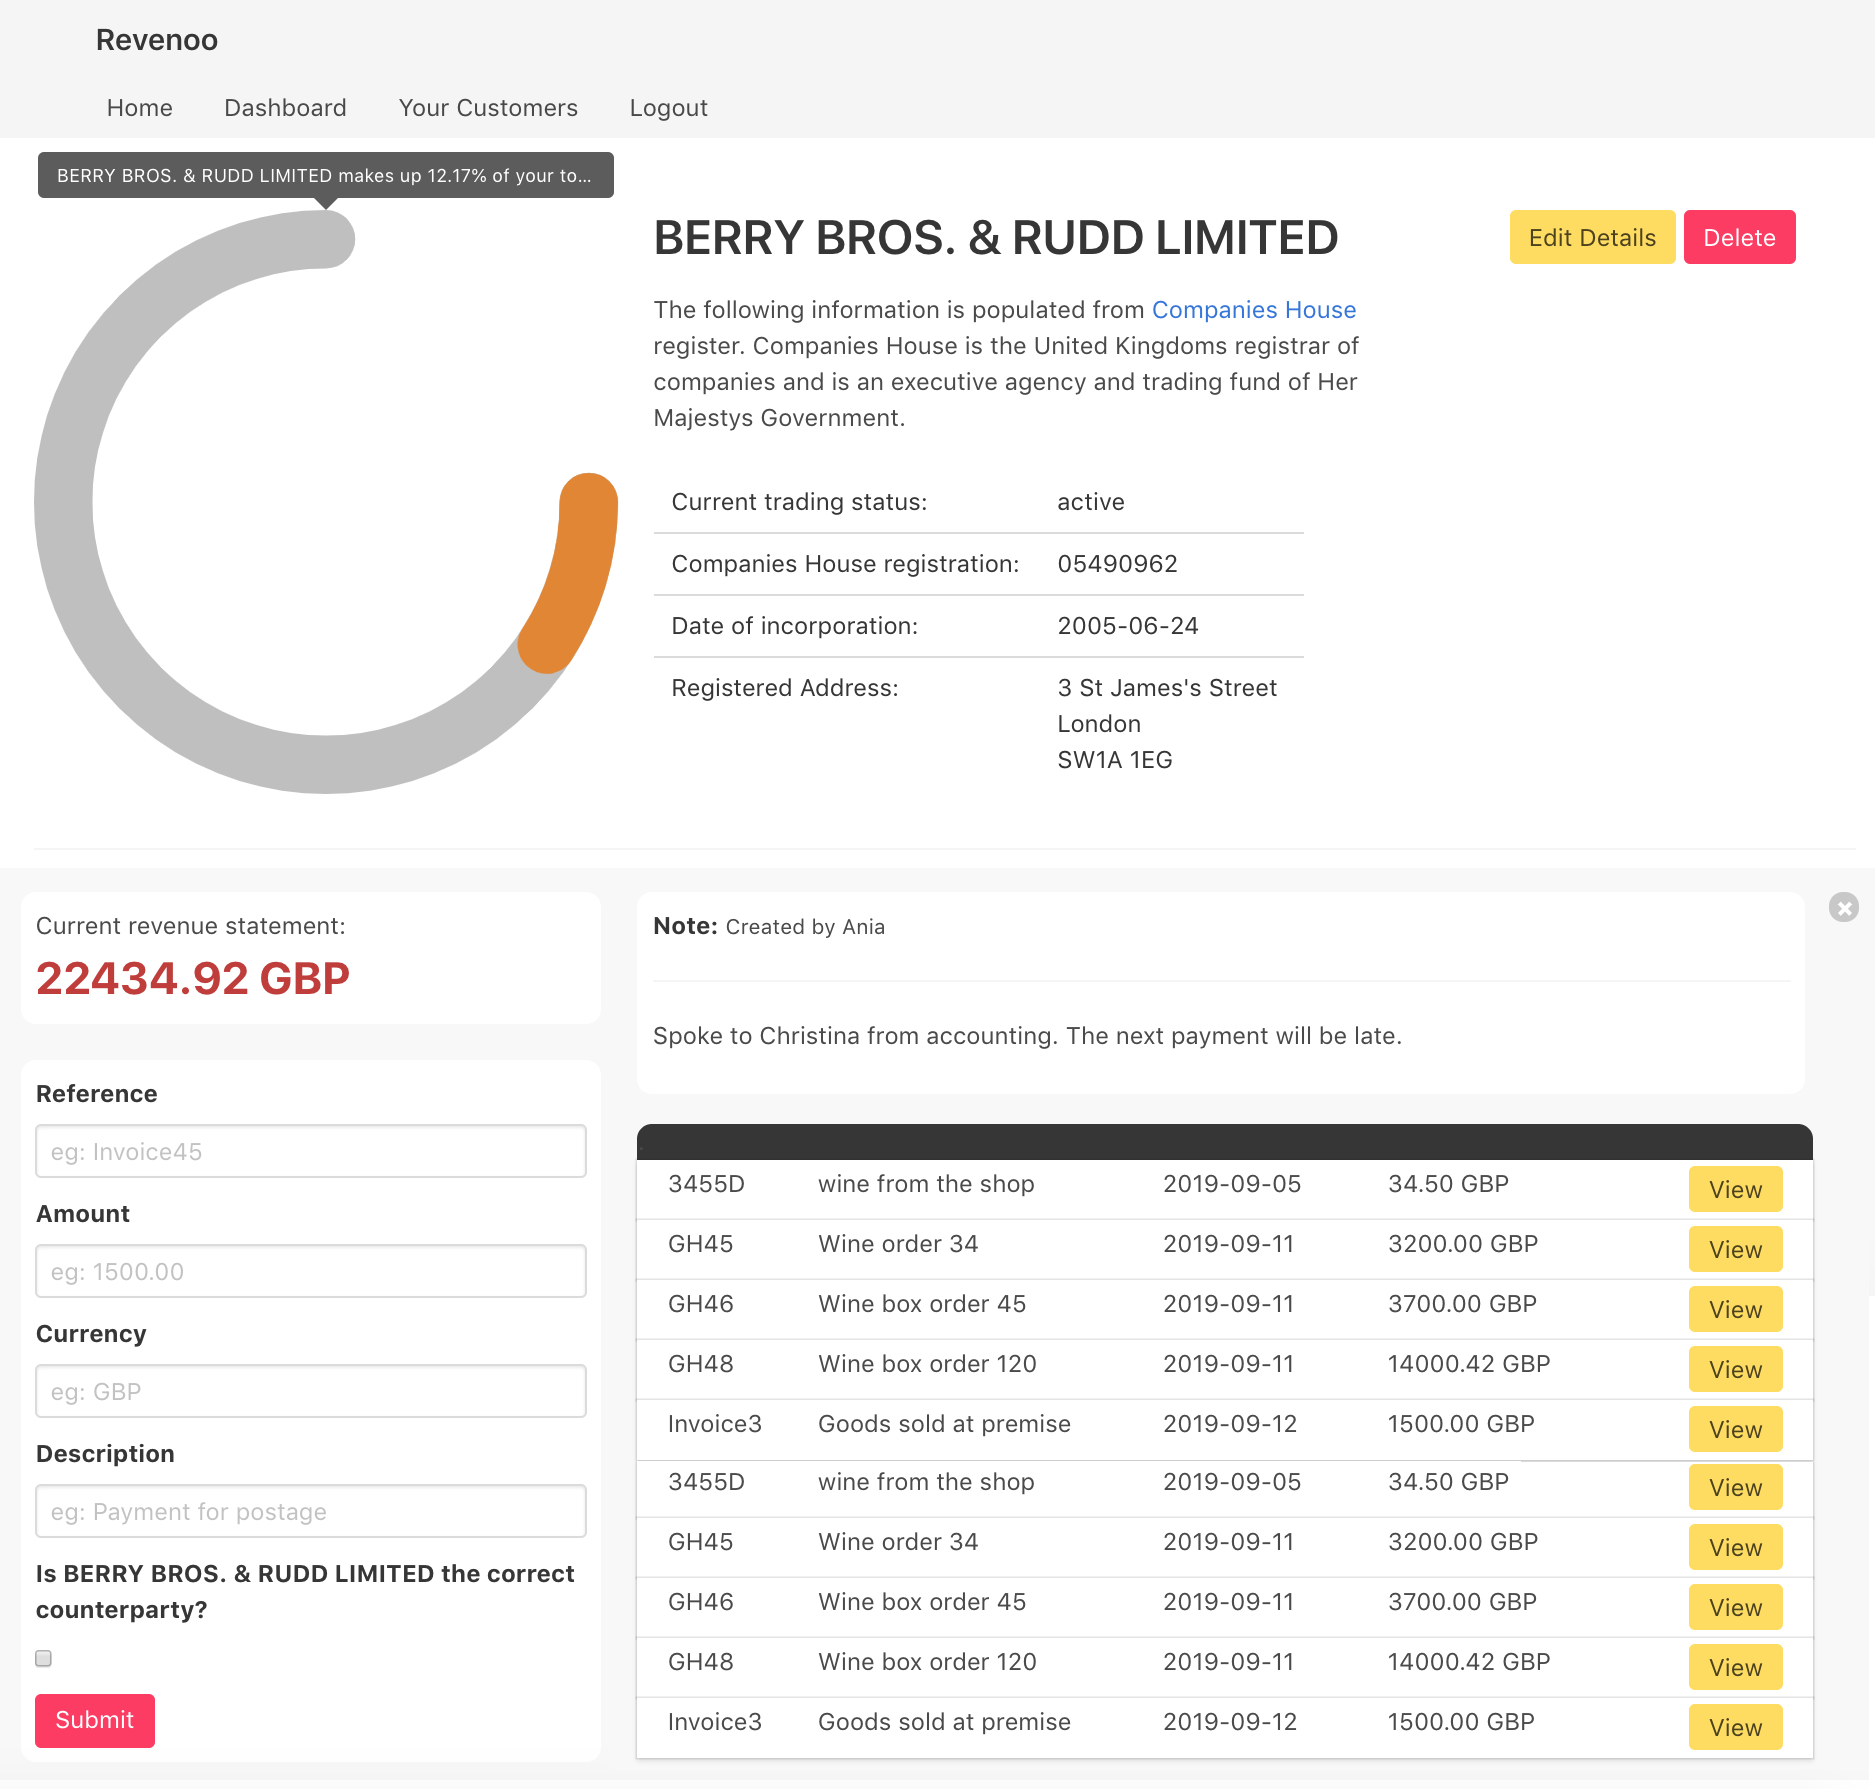This screenshot has height=1789, width=1875.
Task: Click the Note: Created by Ania header
Action: [x=768, y=927]
